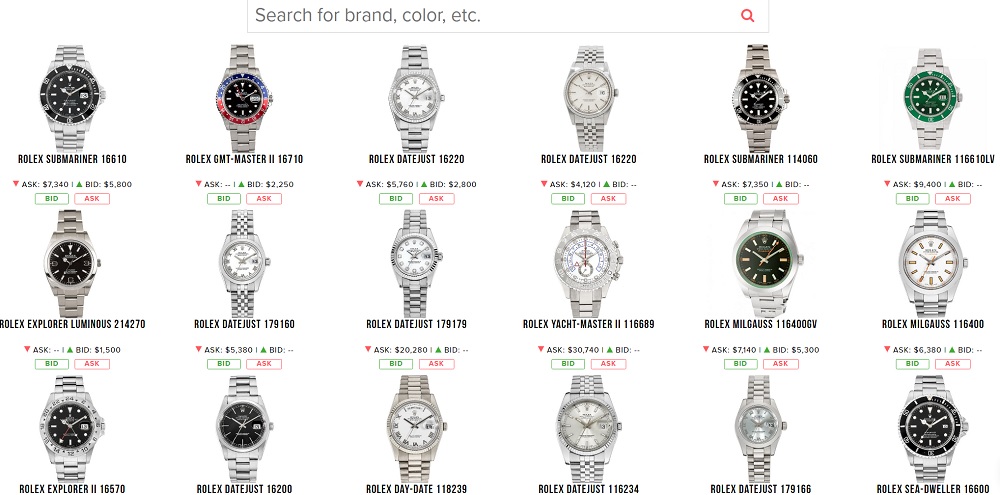1000x495 pixels.
Task: Click BID under Rolex Submariner 16610
Action: click(x=52, y=198)
